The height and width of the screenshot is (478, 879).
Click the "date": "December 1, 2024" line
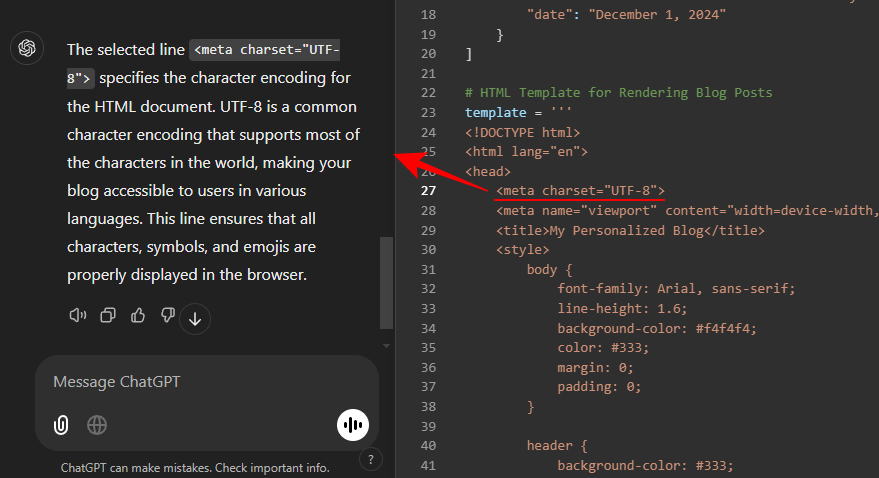[x=626, y=15]
